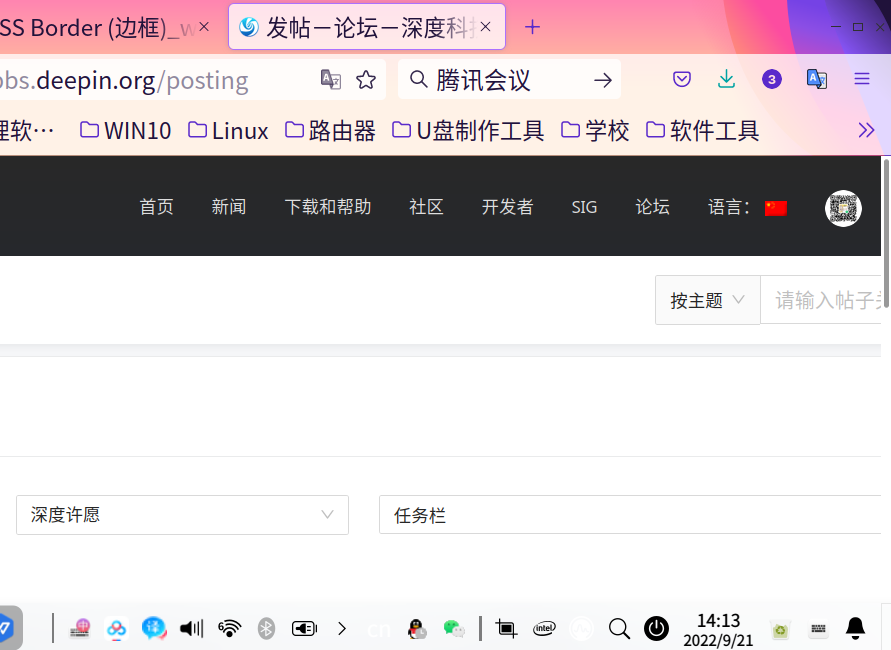Search 腾讯会议 with the arrow button
891x650 pixels.
point(602,79)
